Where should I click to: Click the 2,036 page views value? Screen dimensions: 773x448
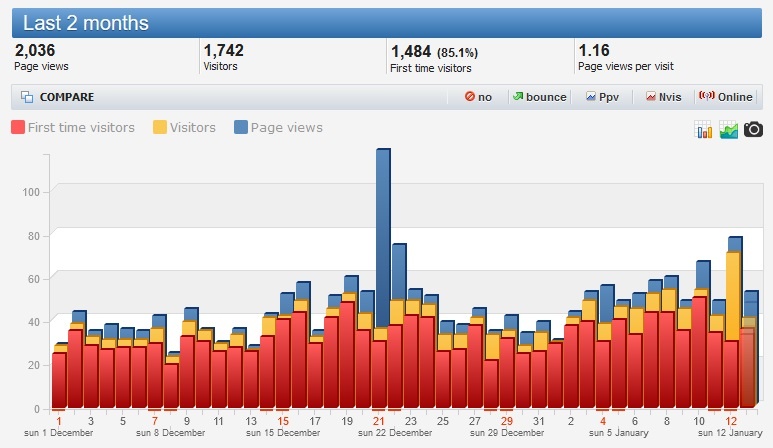pyautogui.click(x=35, y=50)
